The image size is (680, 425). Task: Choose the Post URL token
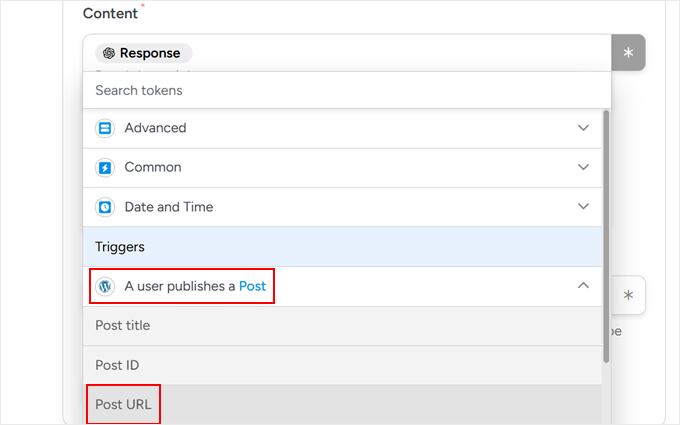[x=123, y=405]
